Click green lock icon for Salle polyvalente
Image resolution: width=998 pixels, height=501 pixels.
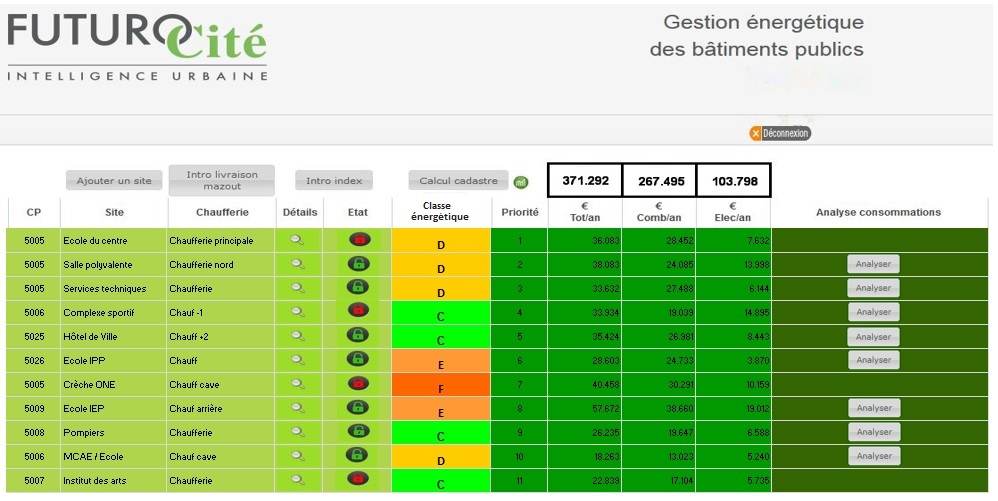pyautogui.click(x=358, y=263)
